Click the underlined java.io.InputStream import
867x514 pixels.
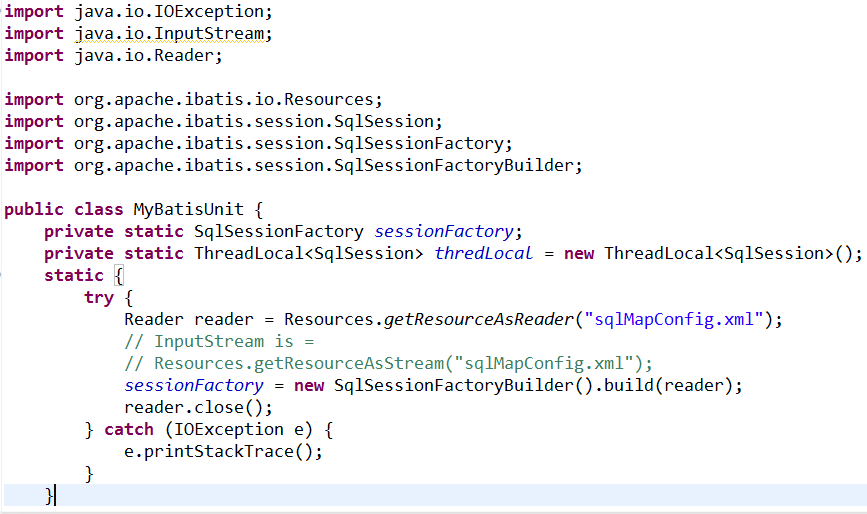coord(174,34)
